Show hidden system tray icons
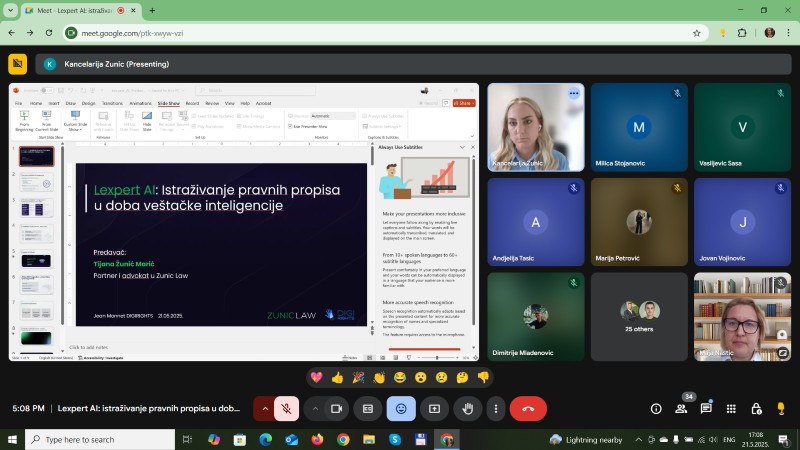Image resolution: width=800 pixels, height=450 pixels. click(x=638, y=439)
